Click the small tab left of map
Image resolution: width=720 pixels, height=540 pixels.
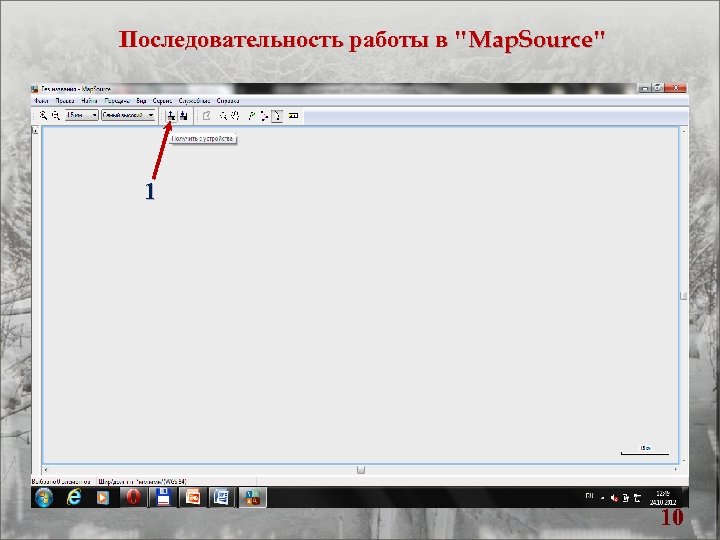[x=35, y=131]
